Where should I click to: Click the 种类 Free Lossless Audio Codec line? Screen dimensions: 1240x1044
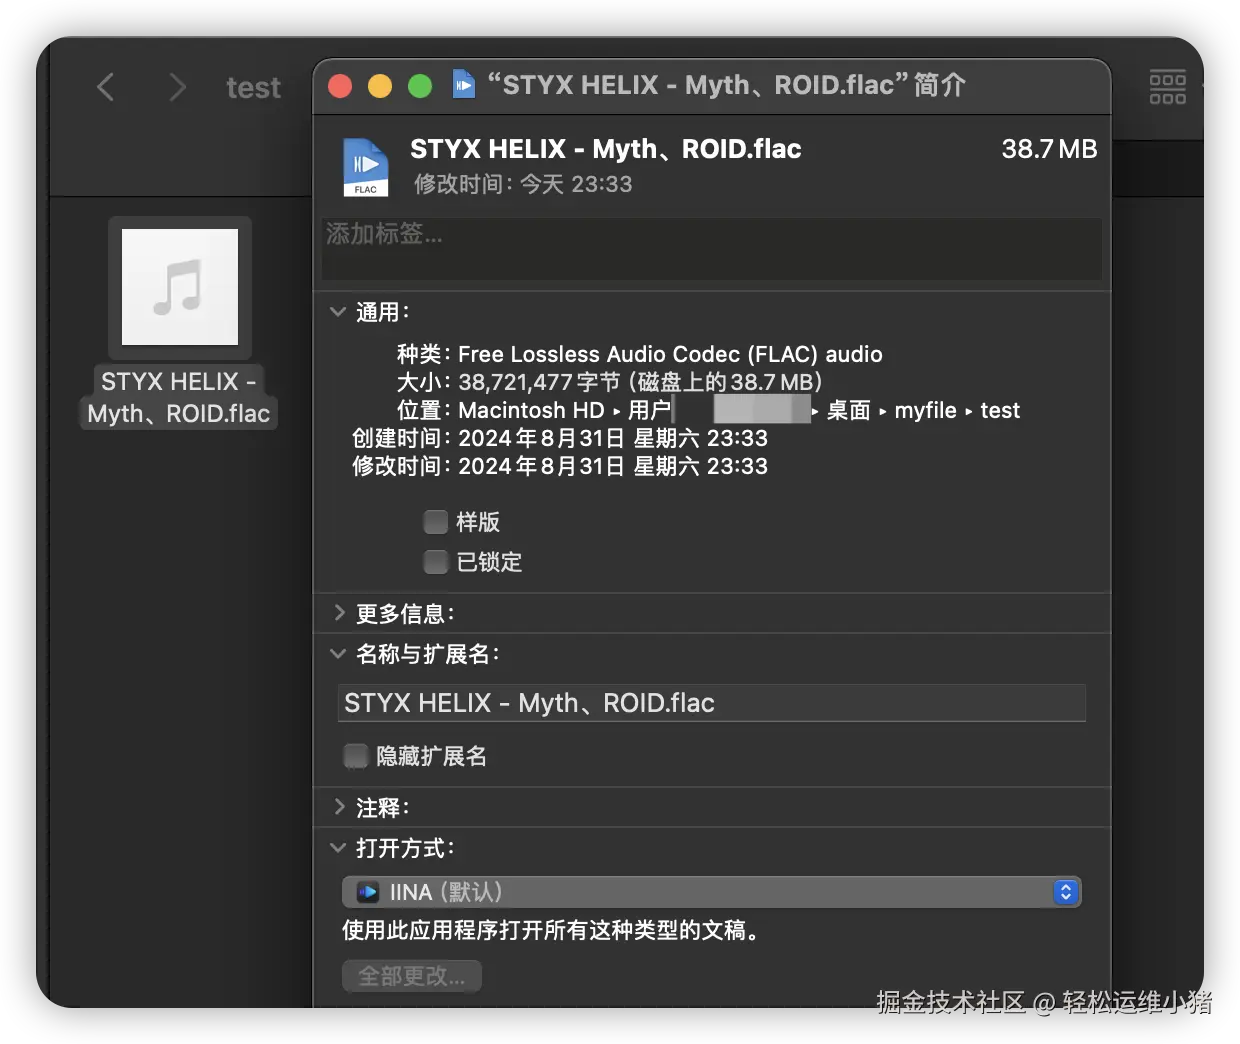pos(640,354)
